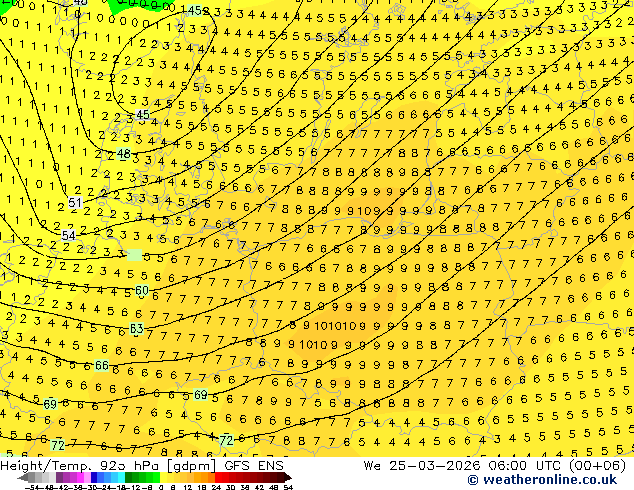Click the contour label 51
This screenshot has width=634, height=490.
point(75,202)
